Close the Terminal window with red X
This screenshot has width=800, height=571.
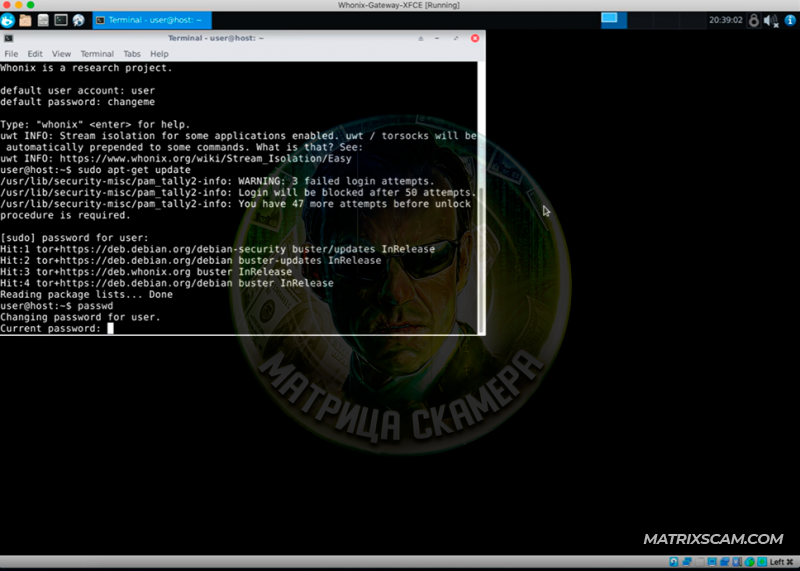474,38
